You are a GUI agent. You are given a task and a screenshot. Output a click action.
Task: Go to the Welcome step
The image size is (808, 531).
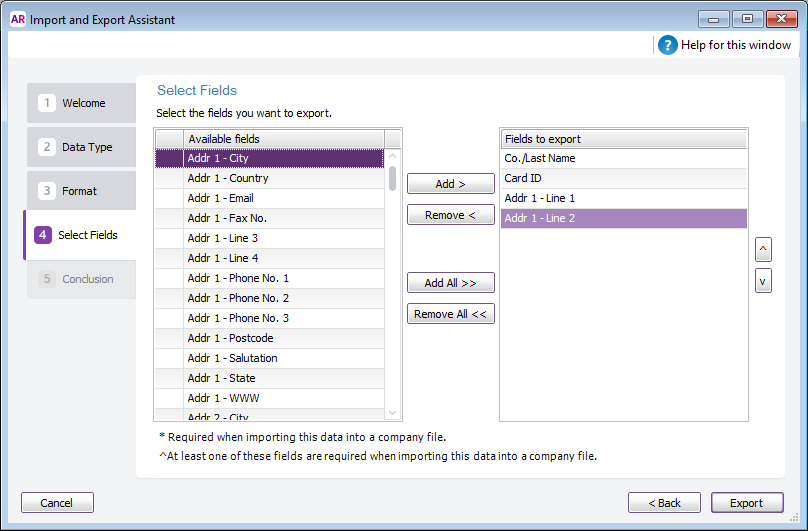pyautogui.click(x=82, y=103)
